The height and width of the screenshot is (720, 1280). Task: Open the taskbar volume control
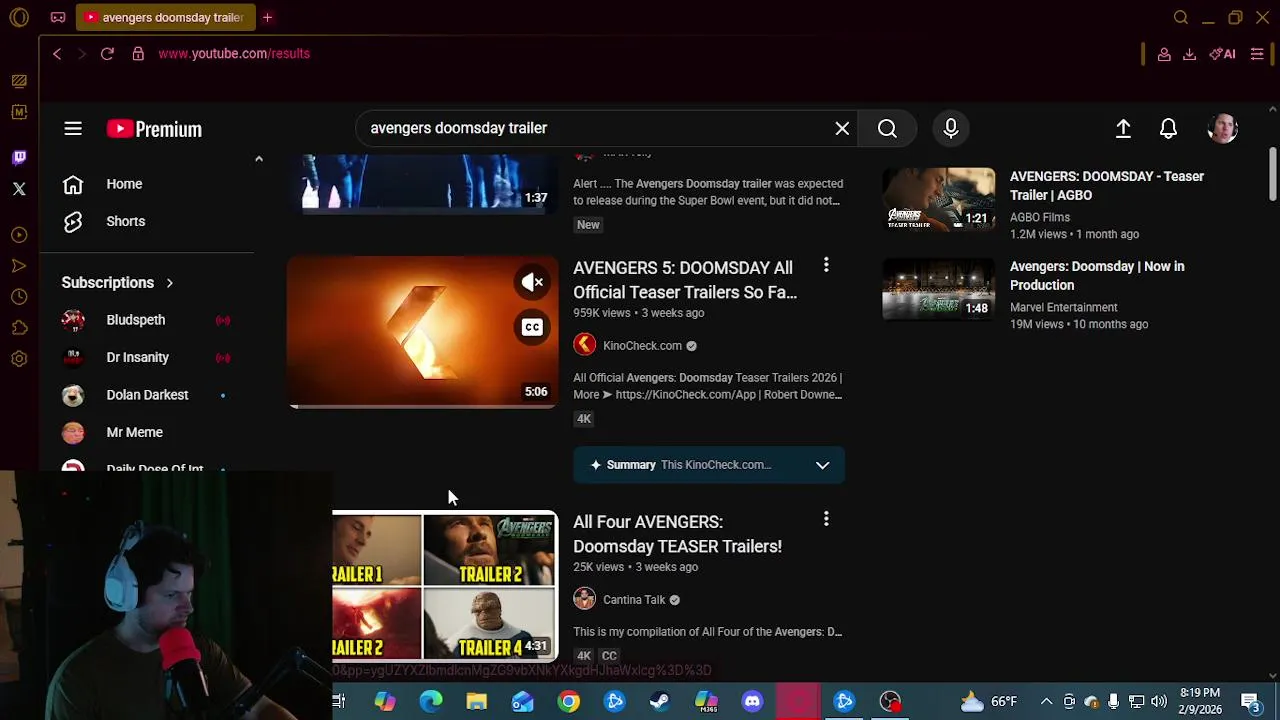click(x=1159, y=701)
